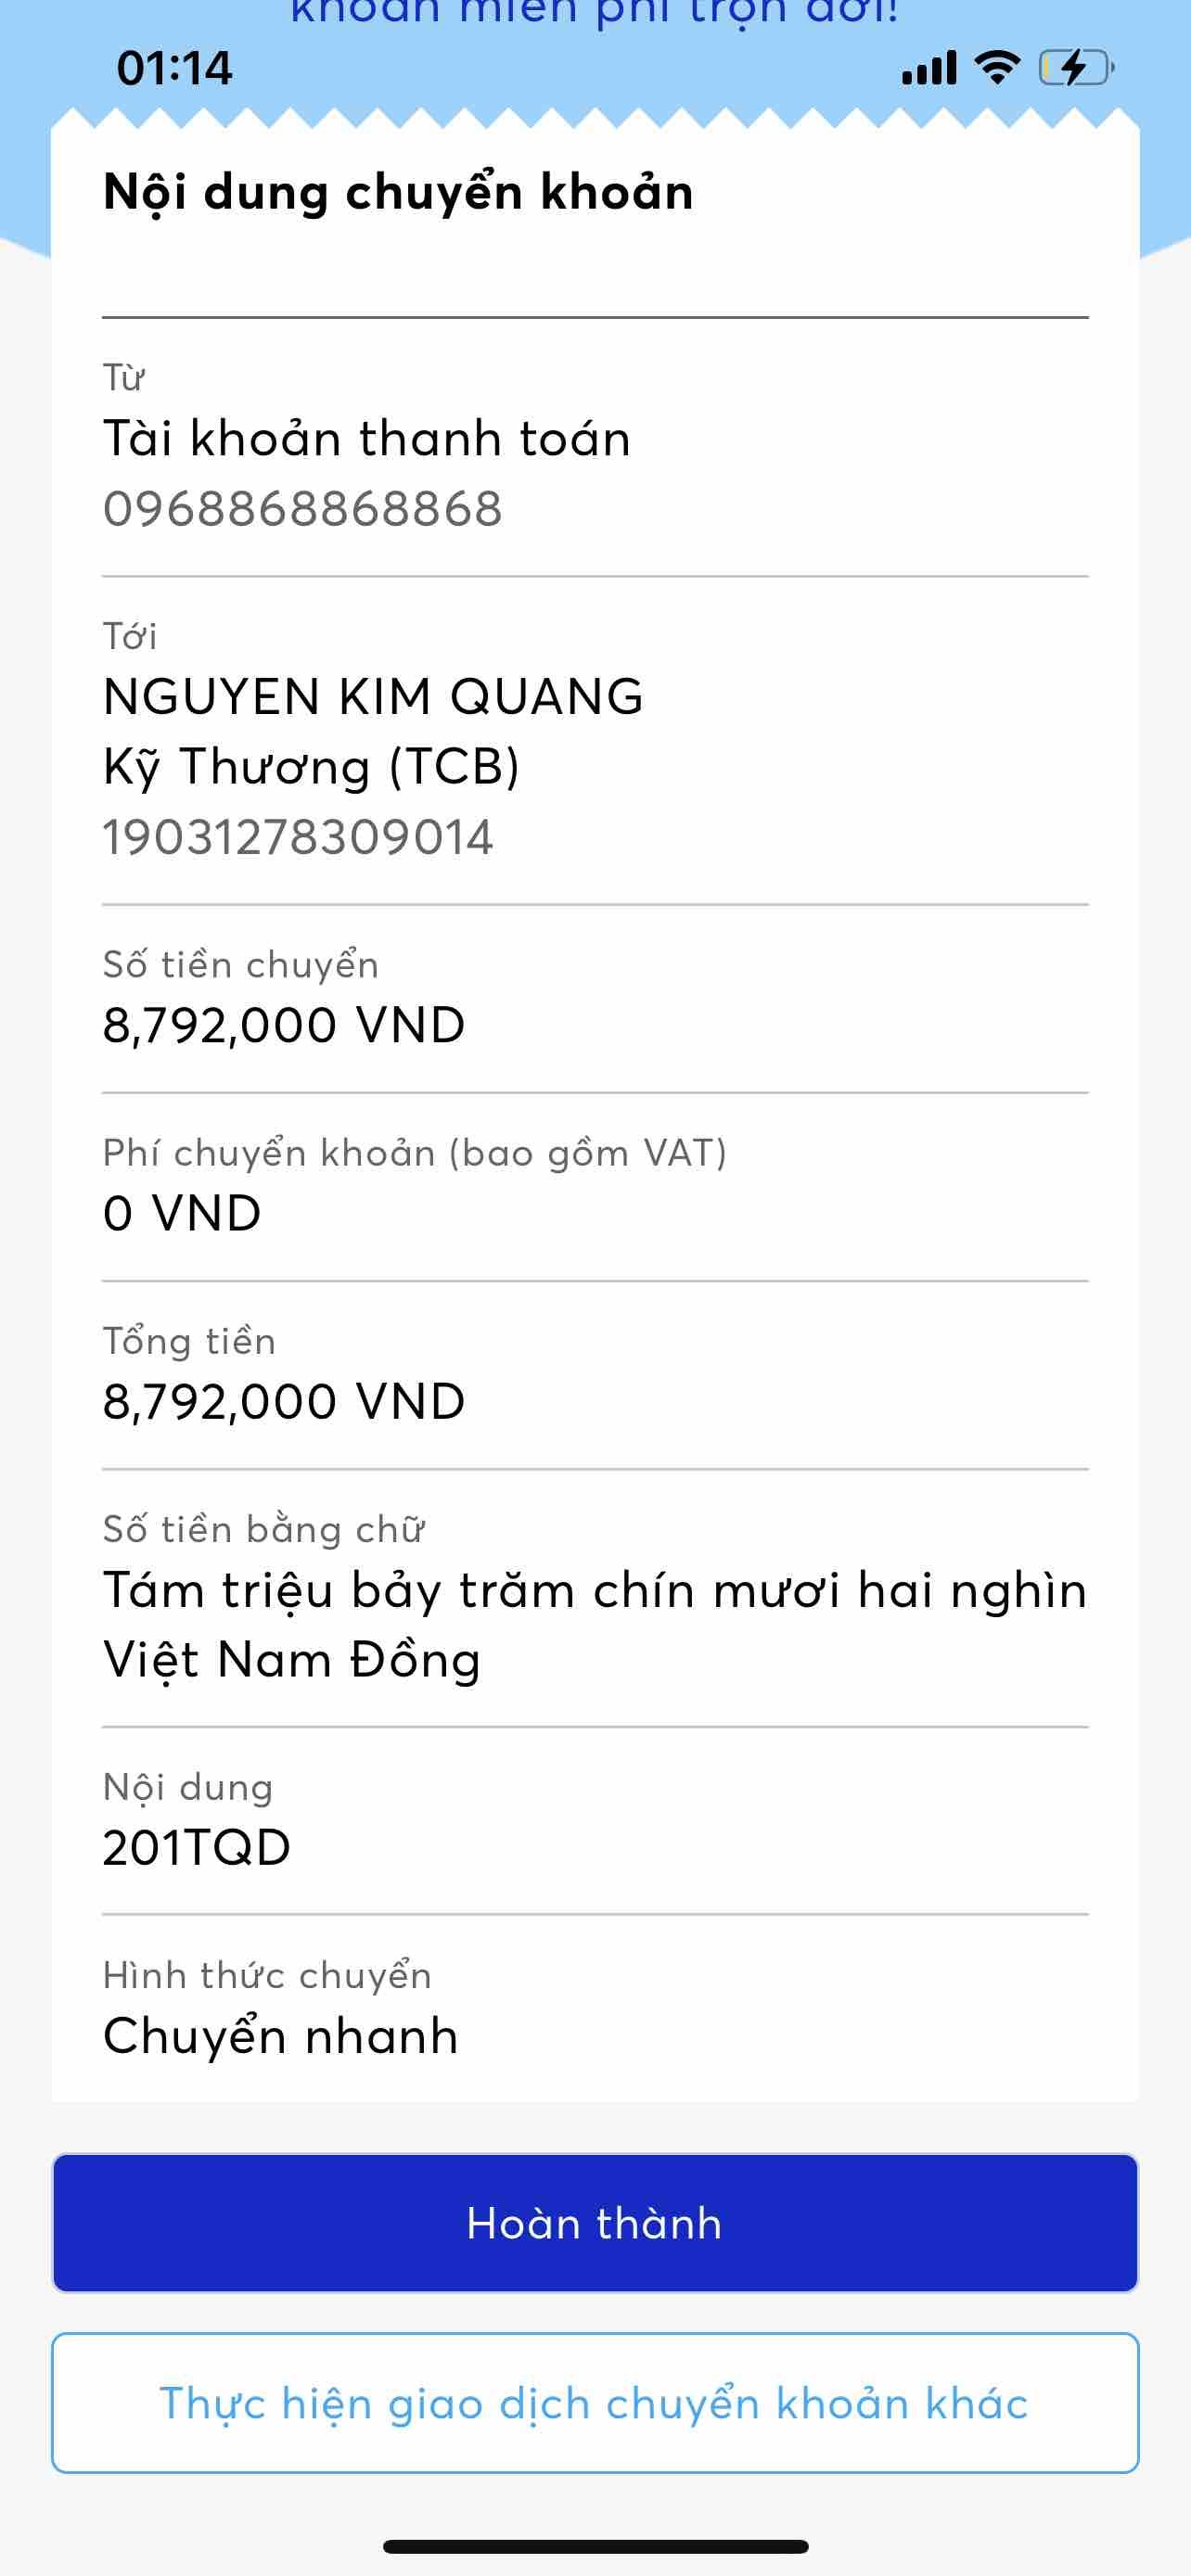This screenshot has width=1191, height=2576.
Task: Tap the promotional banner text at top
Action: point(595,14)
